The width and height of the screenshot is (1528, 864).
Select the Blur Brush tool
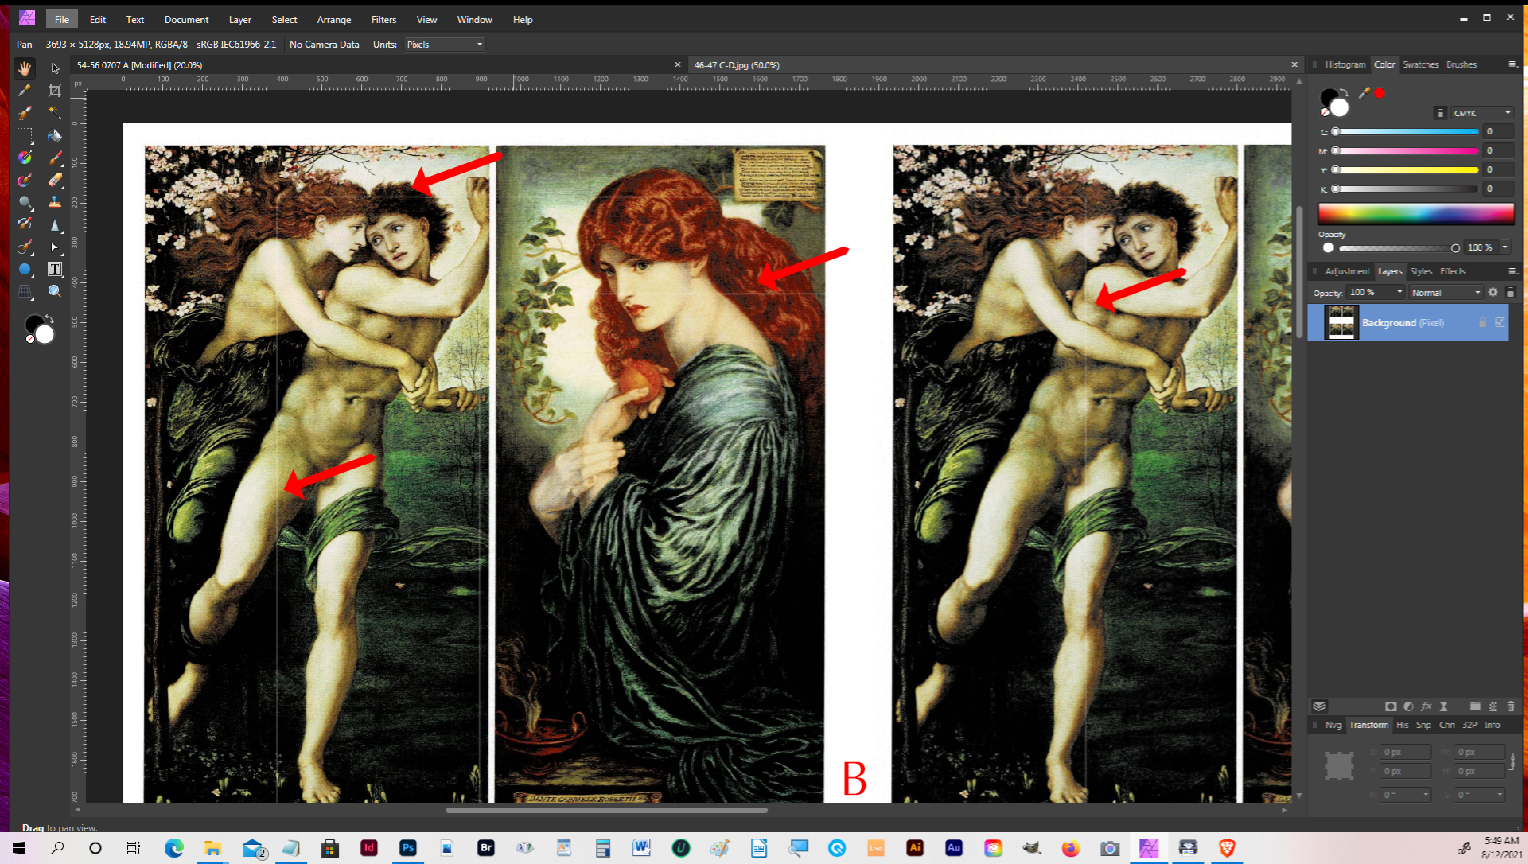click(x=55, y=223)
